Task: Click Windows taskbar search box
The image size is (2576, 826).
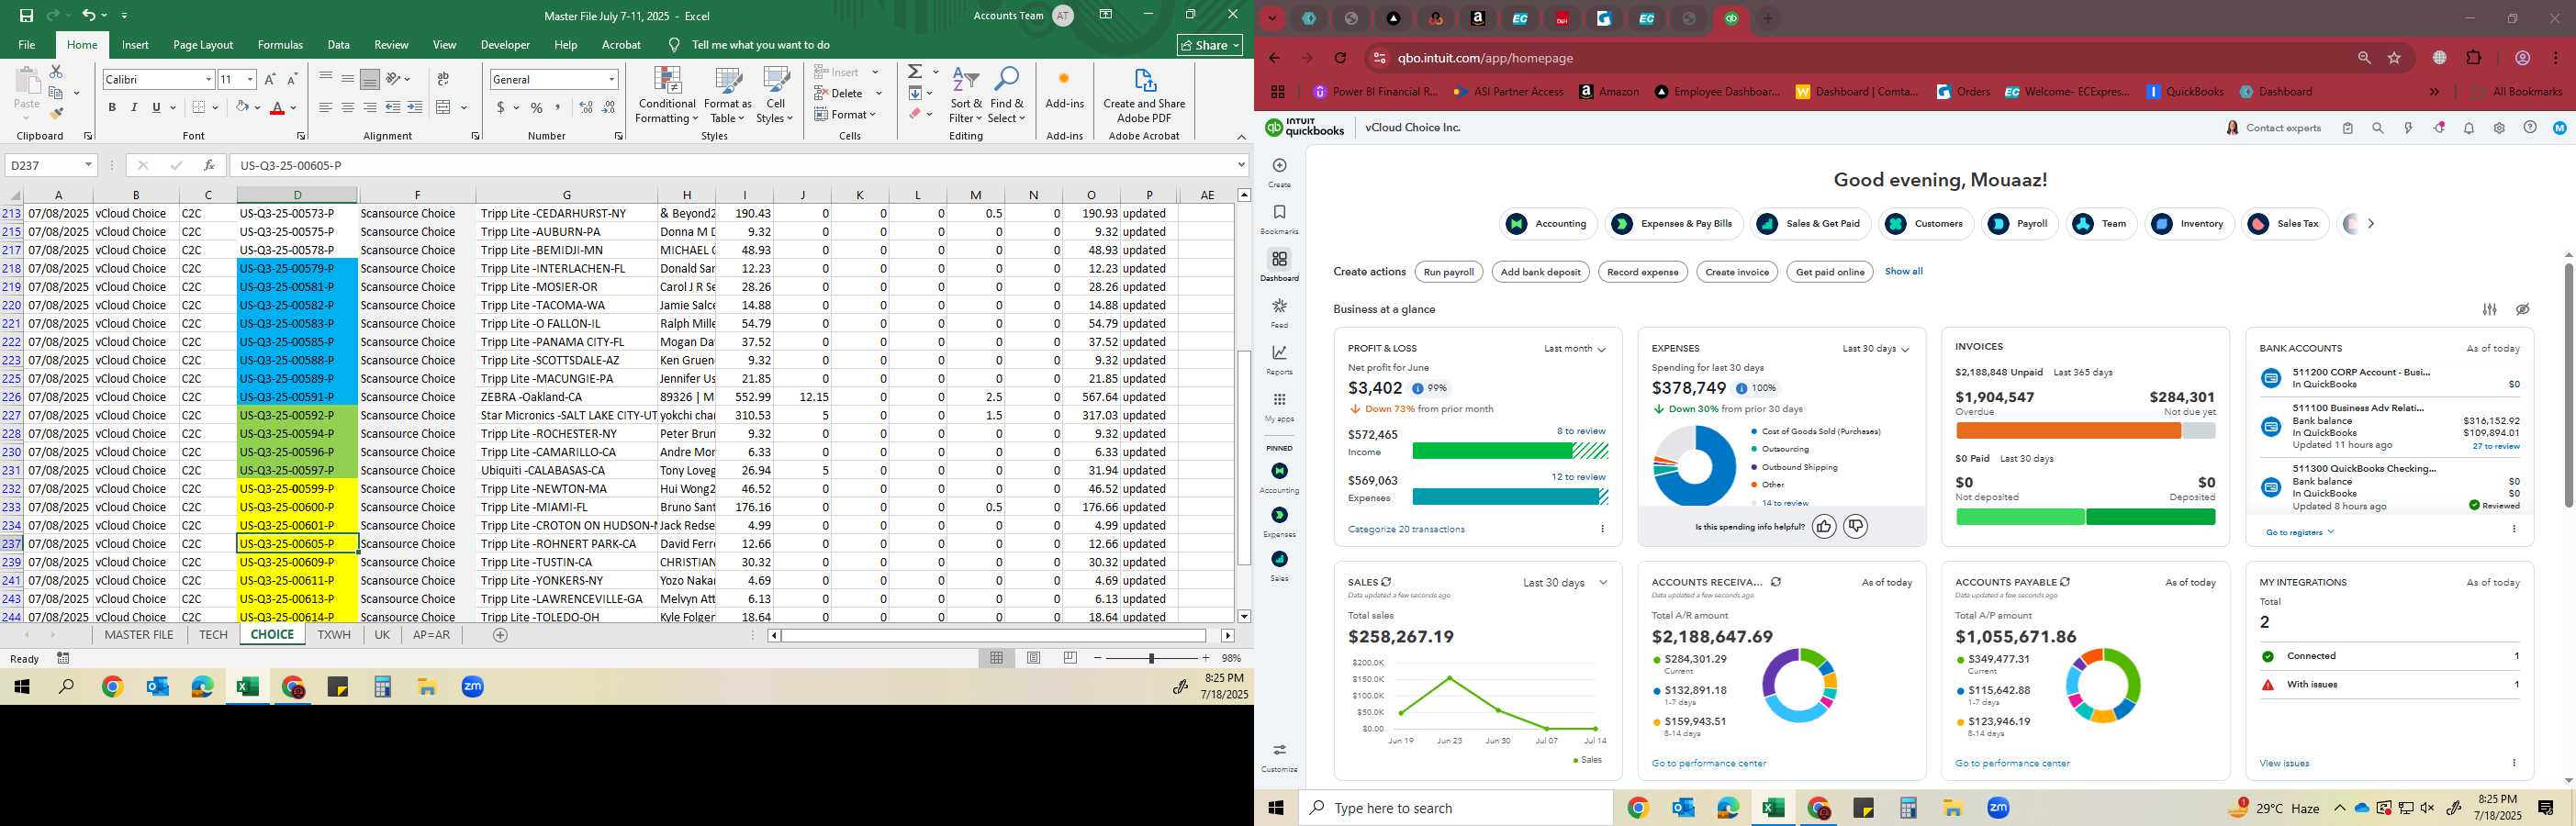Action: point(1455,808)
